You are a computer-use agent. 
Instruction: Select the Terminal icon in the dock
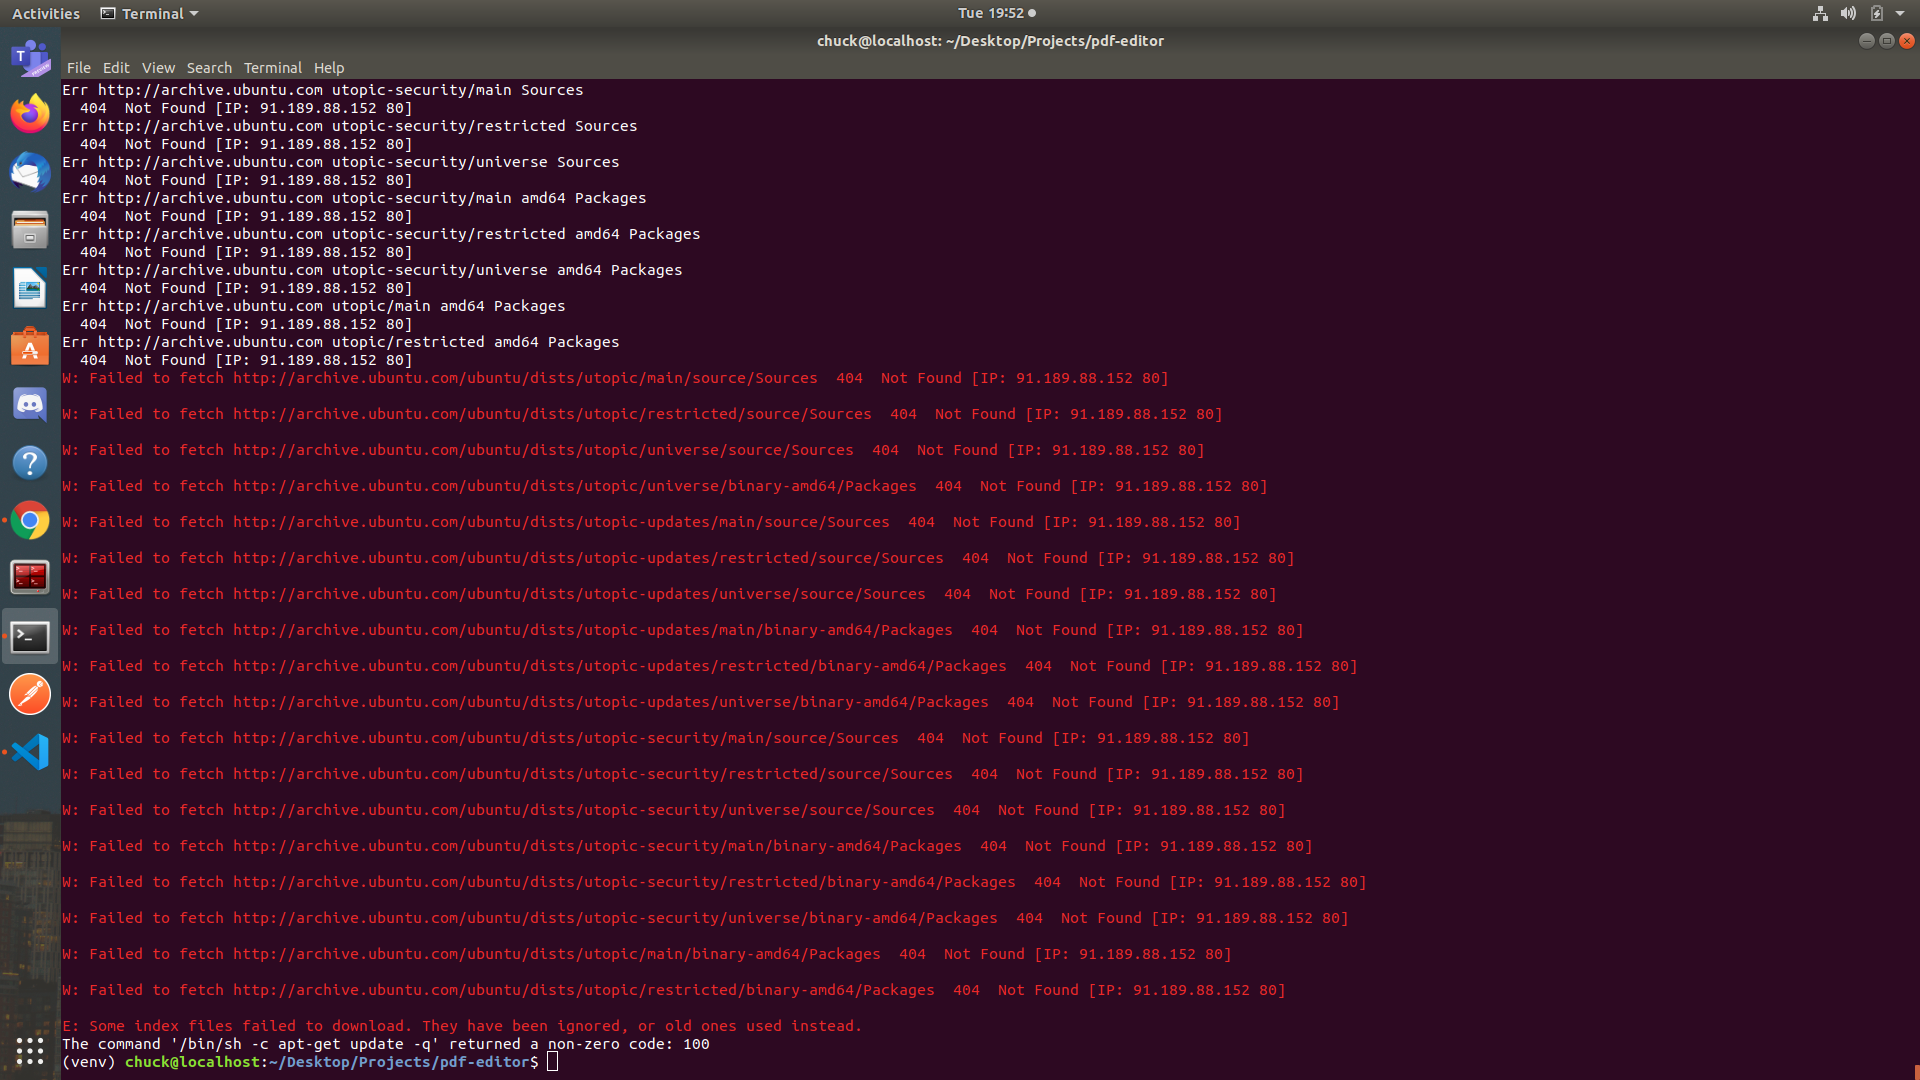pos(30,637)
